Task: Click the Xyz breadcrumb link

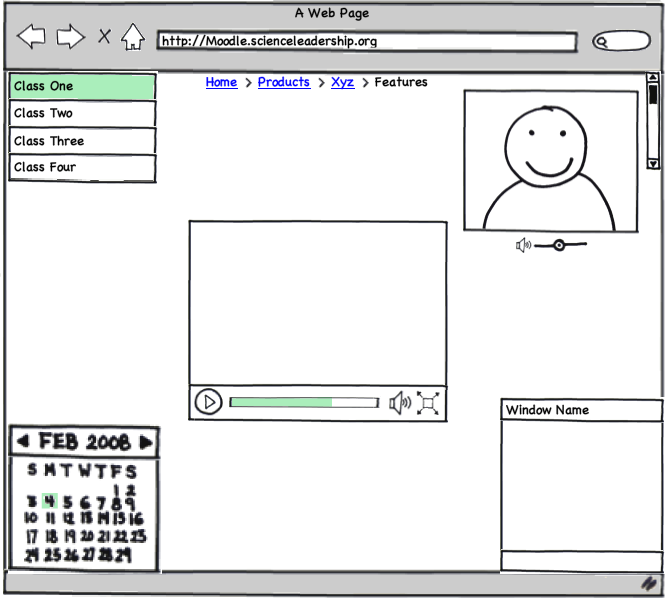Action: click(342, 82)
